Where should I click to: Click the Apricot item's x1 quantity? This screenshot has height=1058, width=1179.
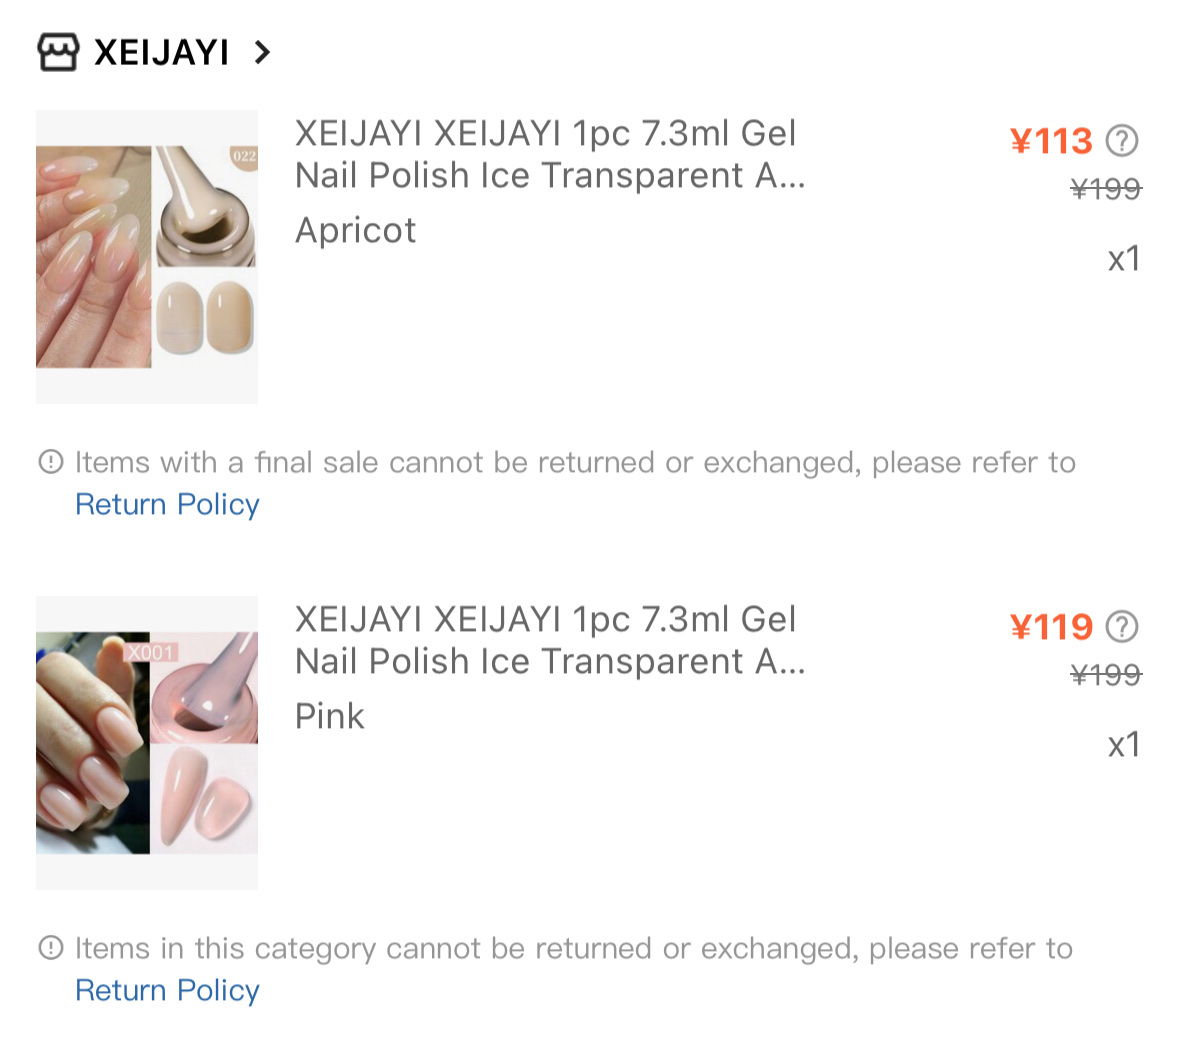[x=1123, y=259]
